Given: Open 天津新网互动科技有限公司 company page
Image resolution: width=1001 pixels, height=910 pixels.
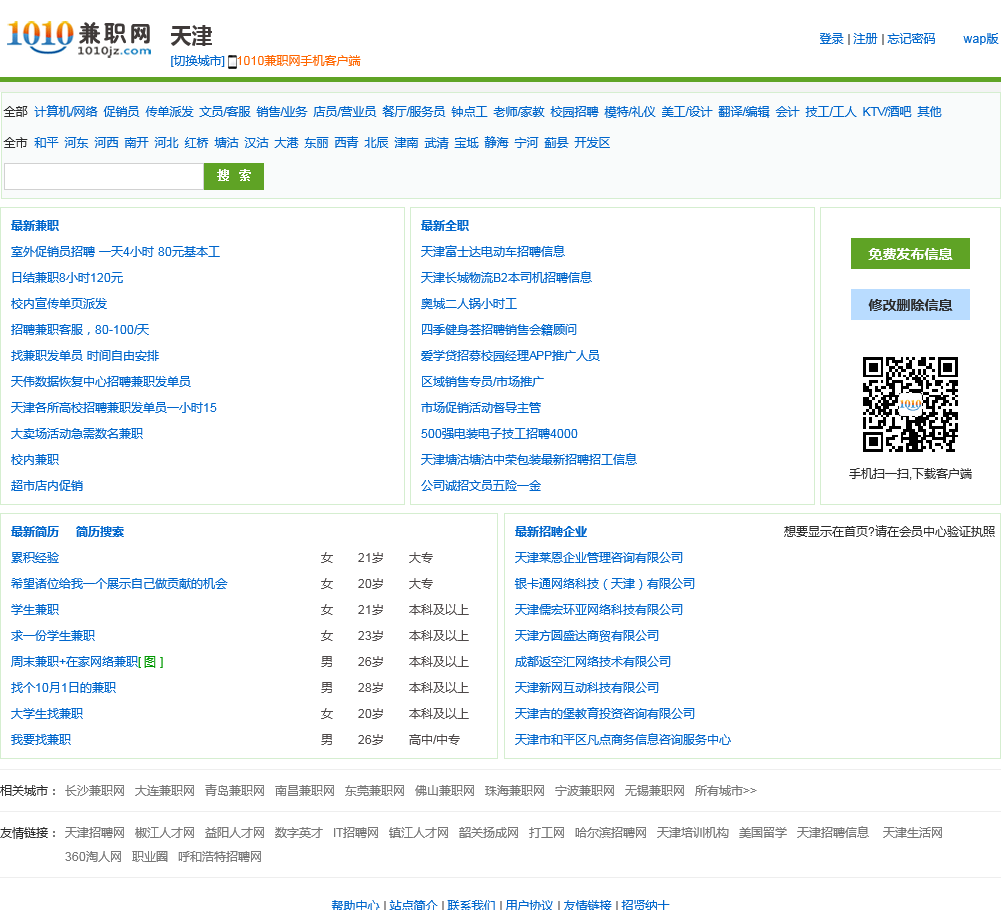Looking at the screenshot, I should tap(587, 688).
